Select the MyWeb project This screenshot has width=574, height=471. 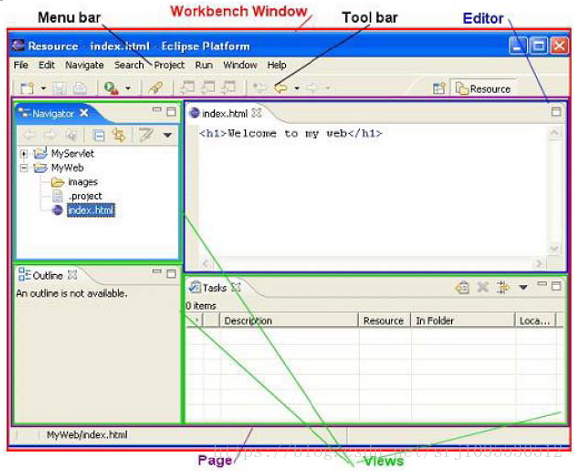(67, 168)
